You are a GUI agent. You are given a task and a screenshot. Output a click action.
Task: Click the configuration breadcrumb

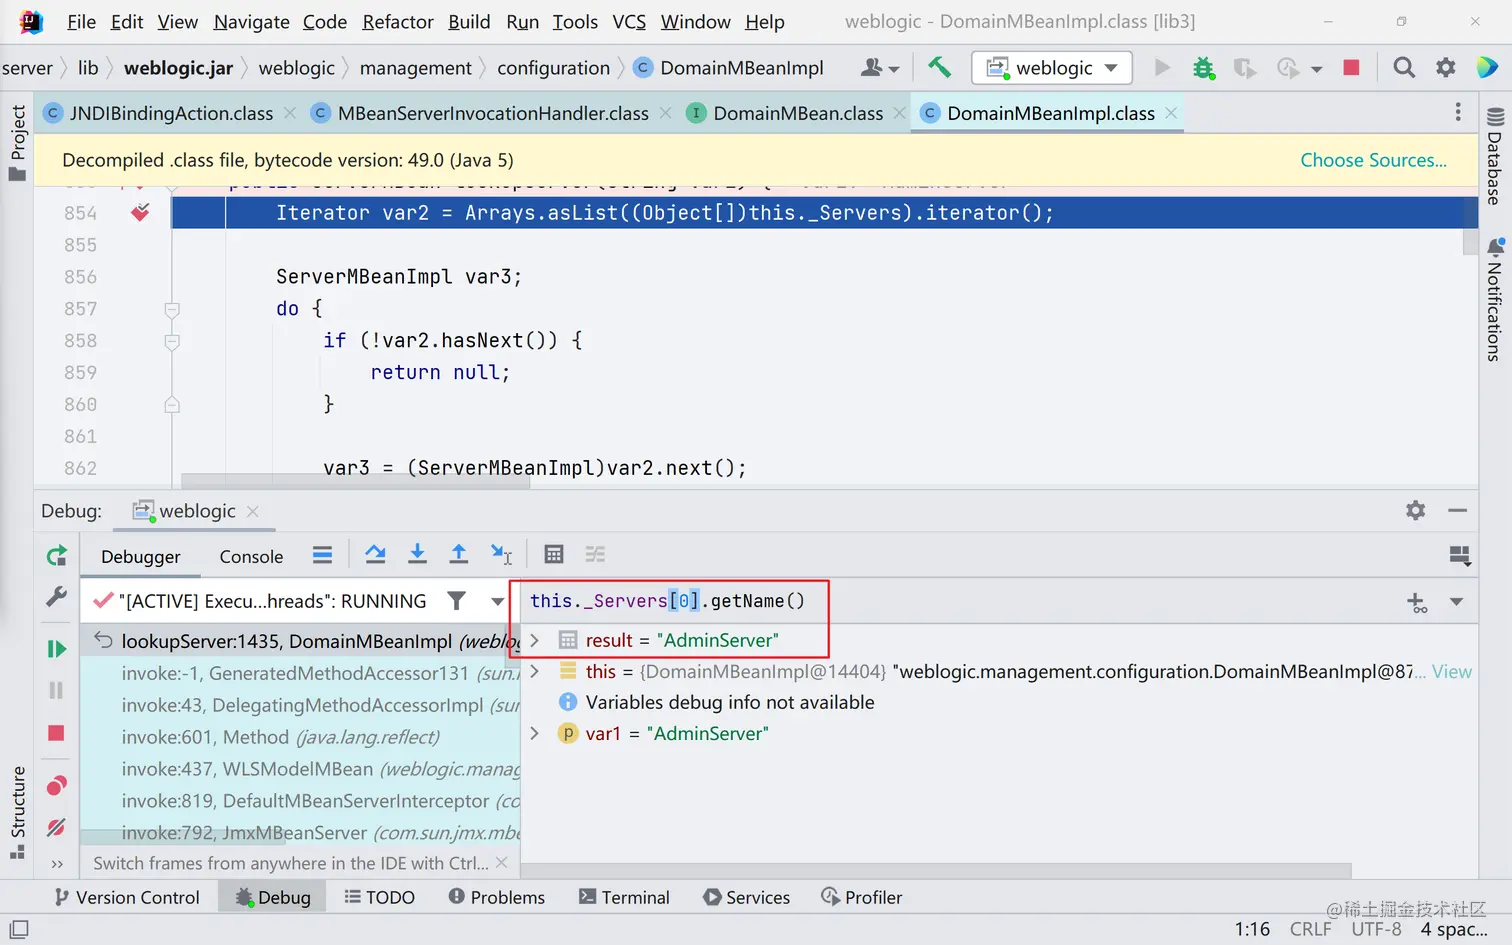(x=553, y=67)
